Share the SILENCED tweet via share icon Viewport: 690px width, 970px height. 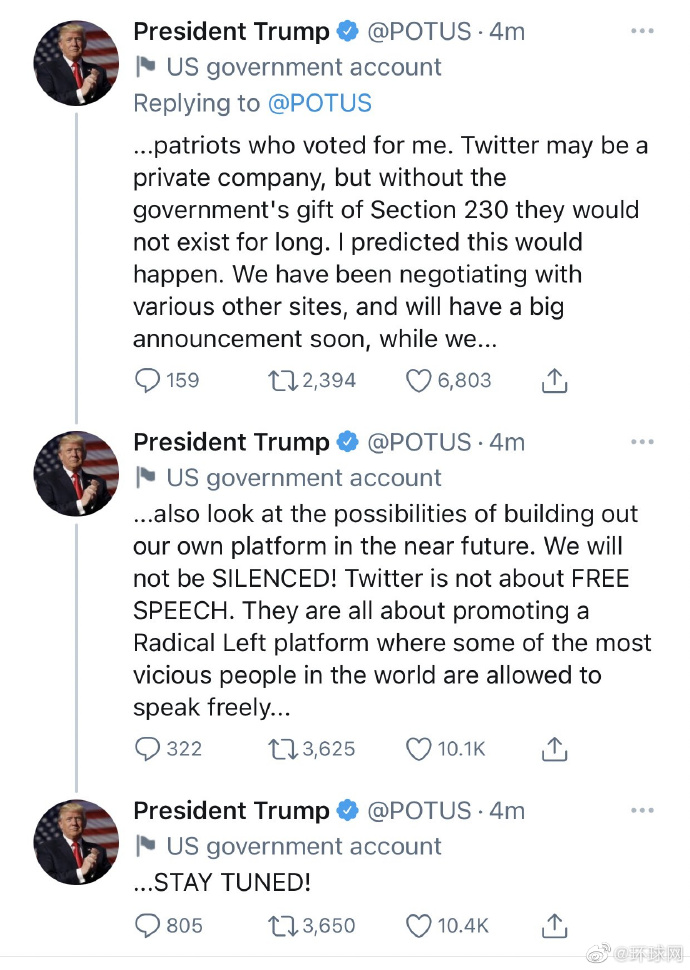coord(554,749)
